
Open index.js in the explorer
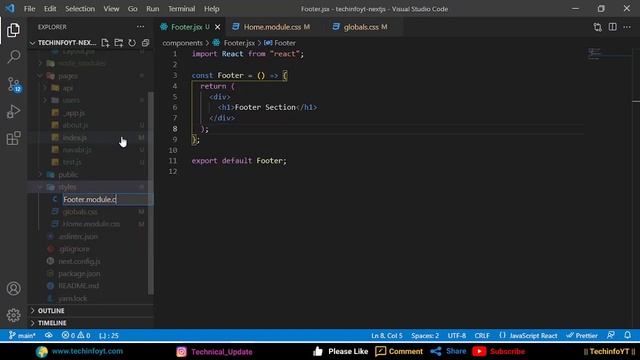pyautogui.click(x=74, y=138)
